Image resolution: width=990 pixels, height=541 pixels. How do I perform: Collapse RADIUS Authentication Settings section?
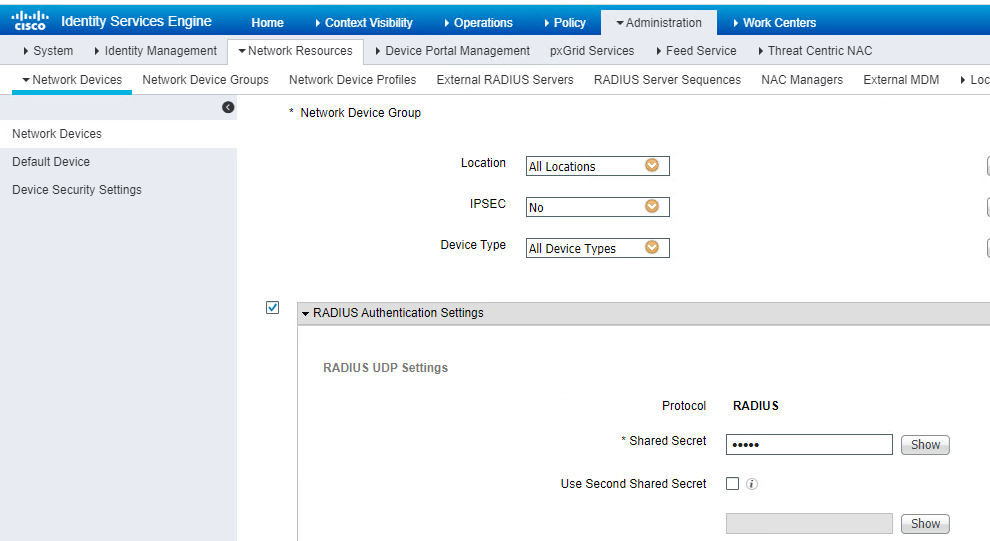(306, 313)
